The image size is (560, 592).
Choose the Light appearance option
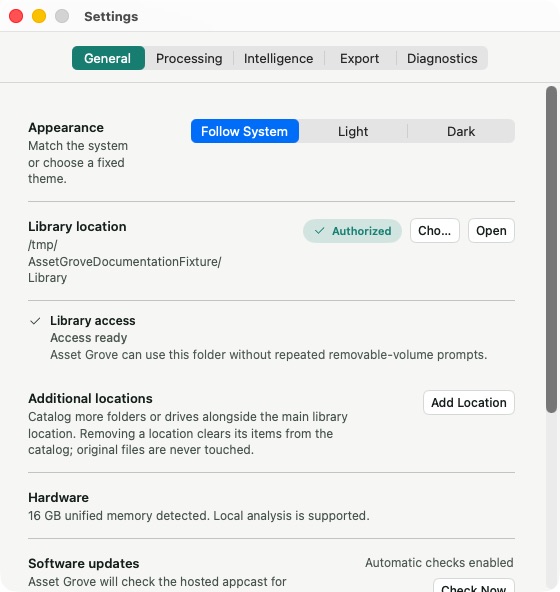tap(353, 131)
